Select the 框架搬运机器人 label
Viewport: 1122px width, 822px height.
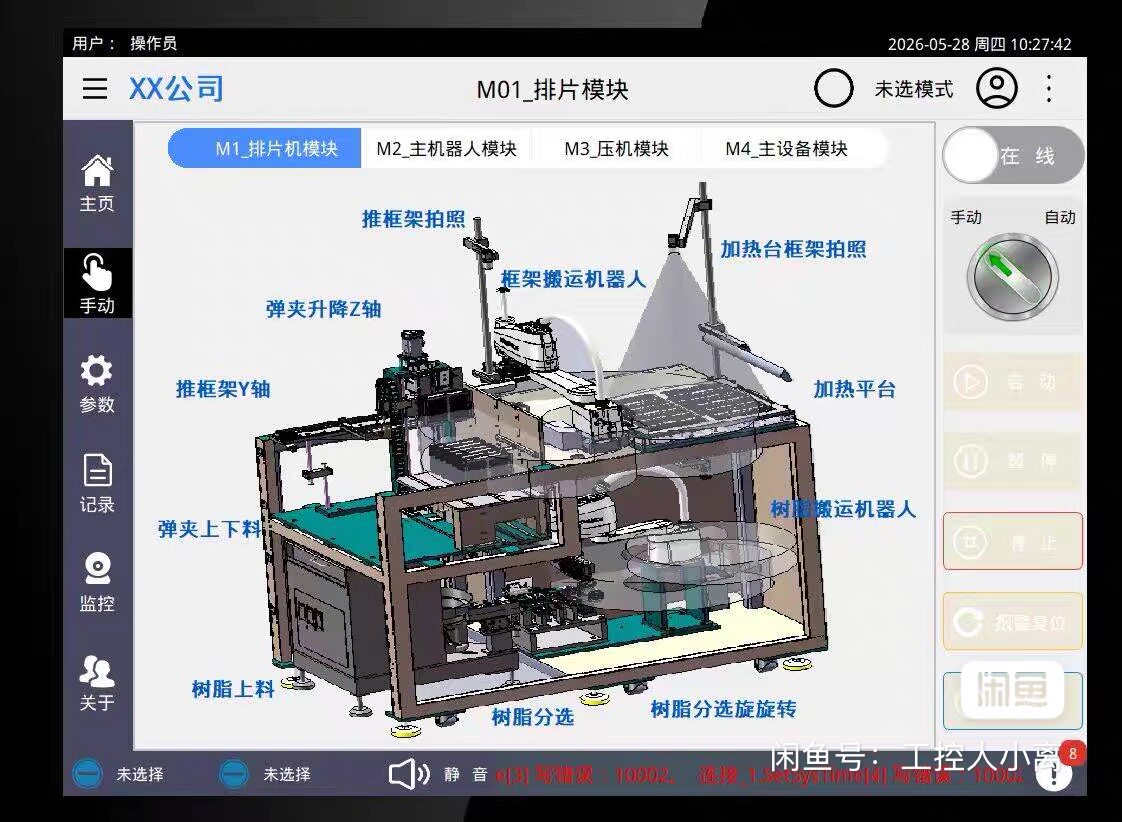point(572,279)
